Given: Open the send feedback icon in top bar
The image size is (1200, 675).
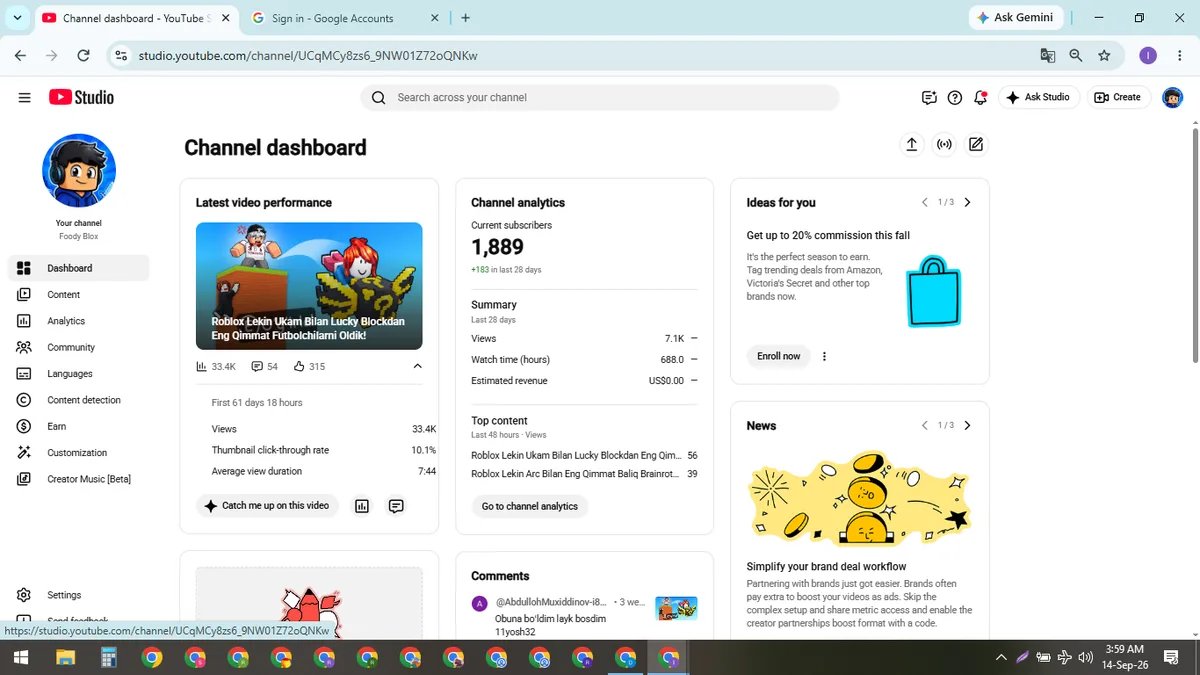Looking at the screenshot, I should pos(929,97).
